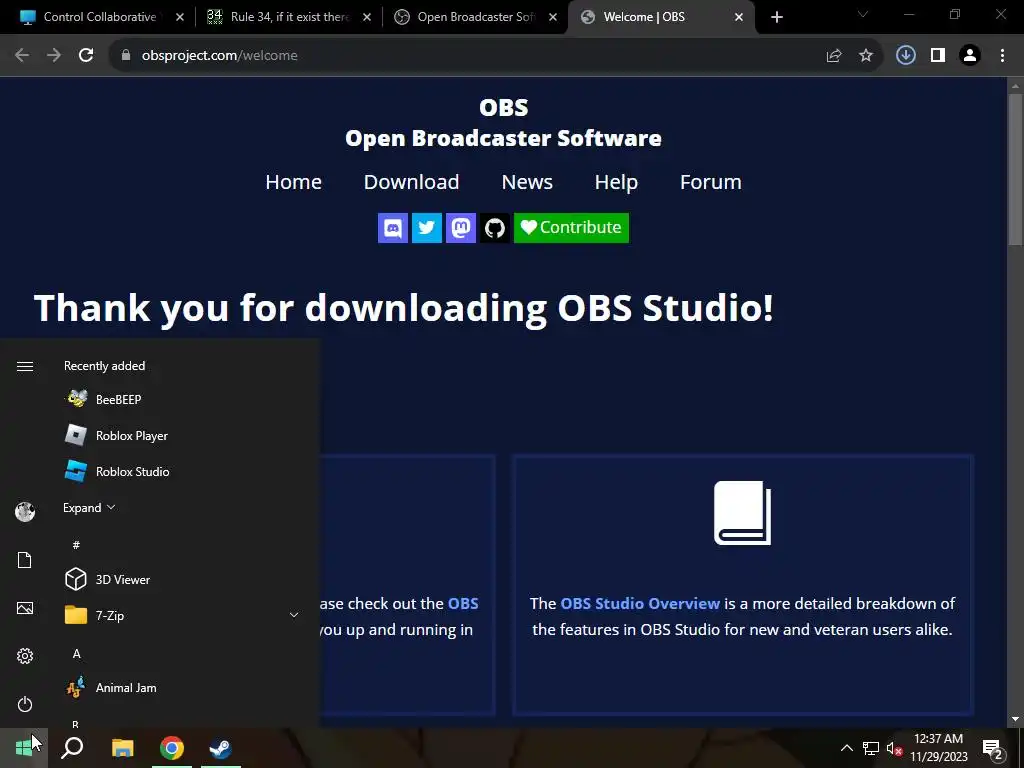Open OBS GitHub icon link
1024x768 pixels.
(494, 228)
